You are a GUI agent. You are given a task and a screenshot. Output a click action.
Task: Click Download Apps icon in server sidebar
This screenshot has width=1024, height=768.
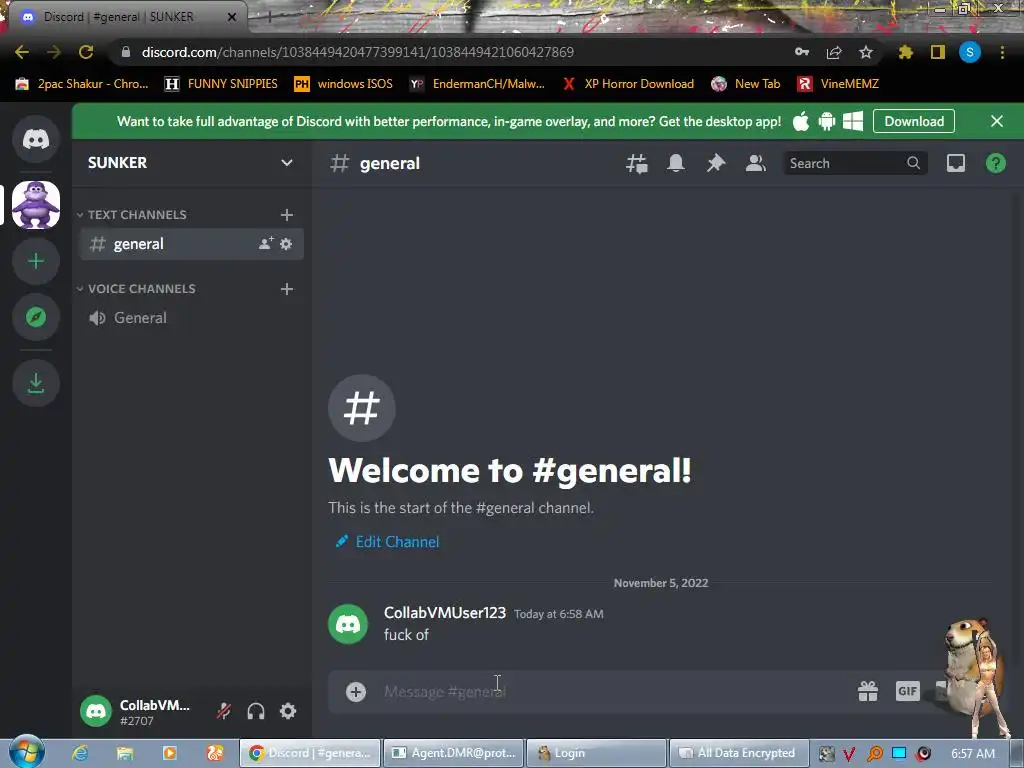[36, 383]
